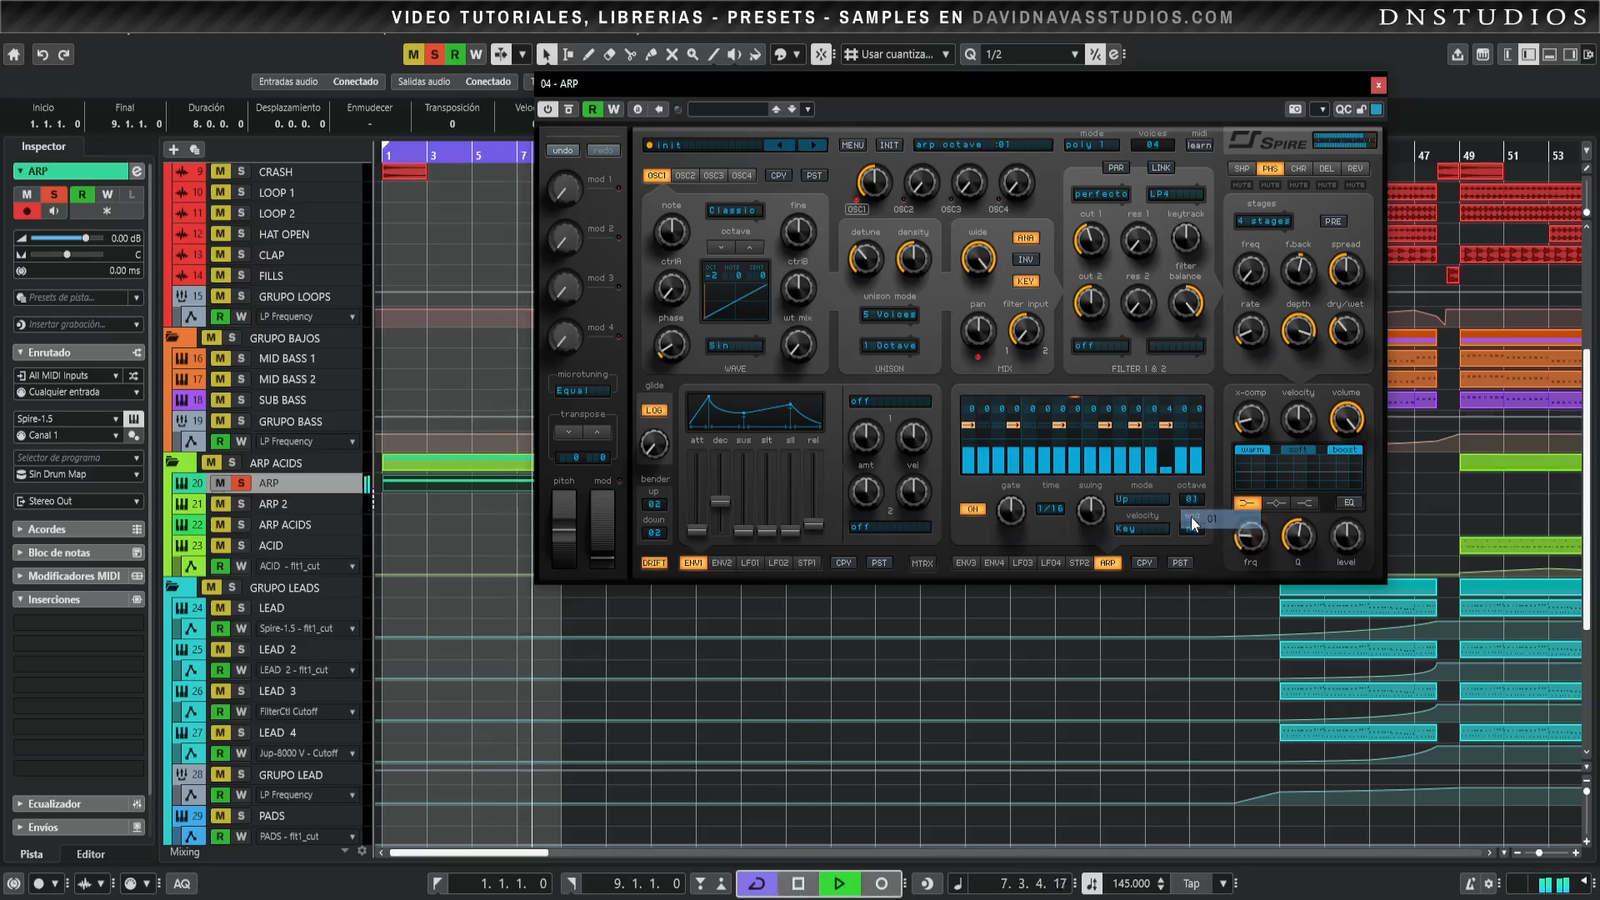The height and width of the screenshot is (900, 1600).
Task: Mute the CRASH track
Action: coord(220,172)
